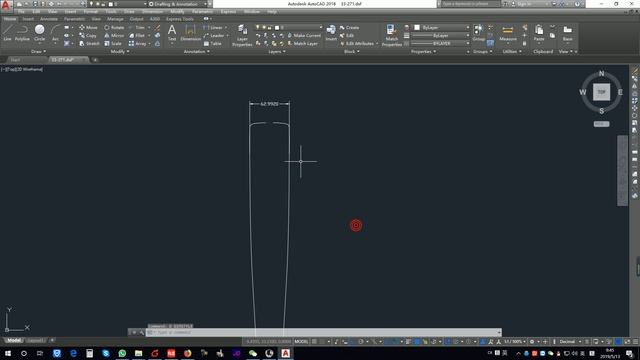Click the Group icon
Screen dimensions: 640x360
click(478, 33)
